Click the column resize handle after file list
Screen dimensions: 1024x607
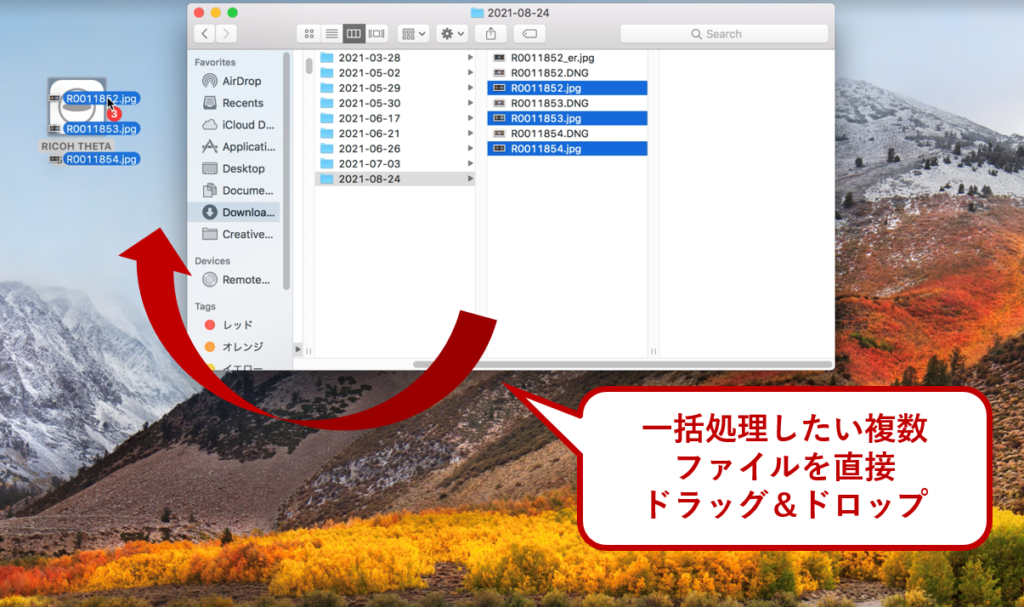tap(653, 351)
